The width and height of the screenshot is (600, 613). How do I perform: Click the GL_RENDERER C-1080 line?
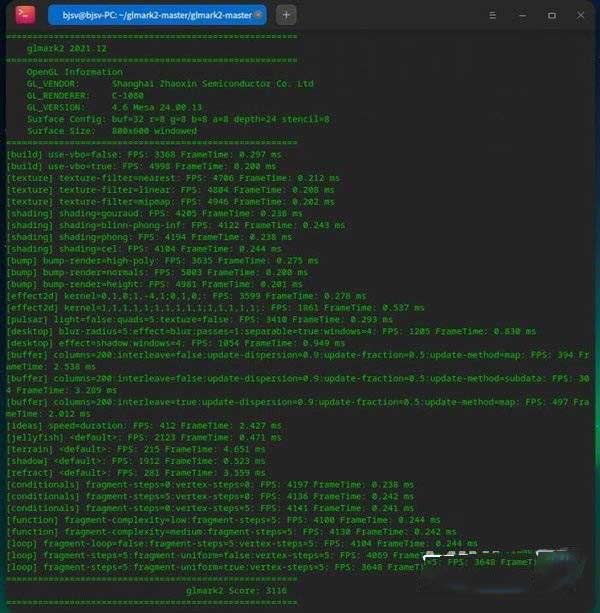click(85, 95)
